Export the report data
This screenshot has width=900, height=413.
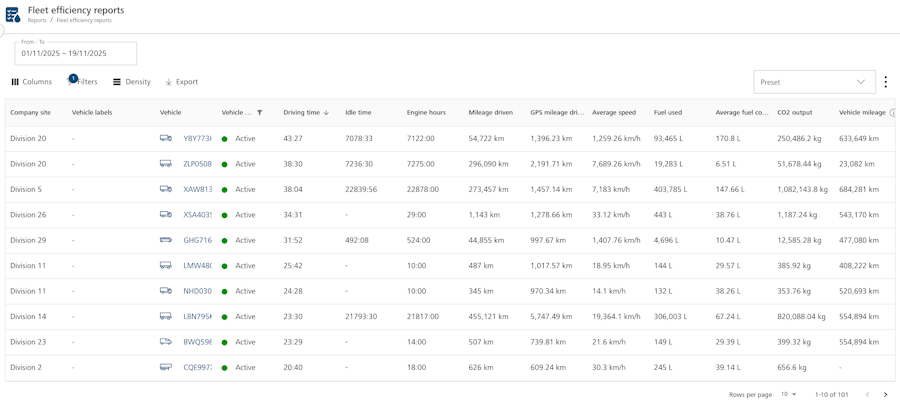tap(181, 82)
